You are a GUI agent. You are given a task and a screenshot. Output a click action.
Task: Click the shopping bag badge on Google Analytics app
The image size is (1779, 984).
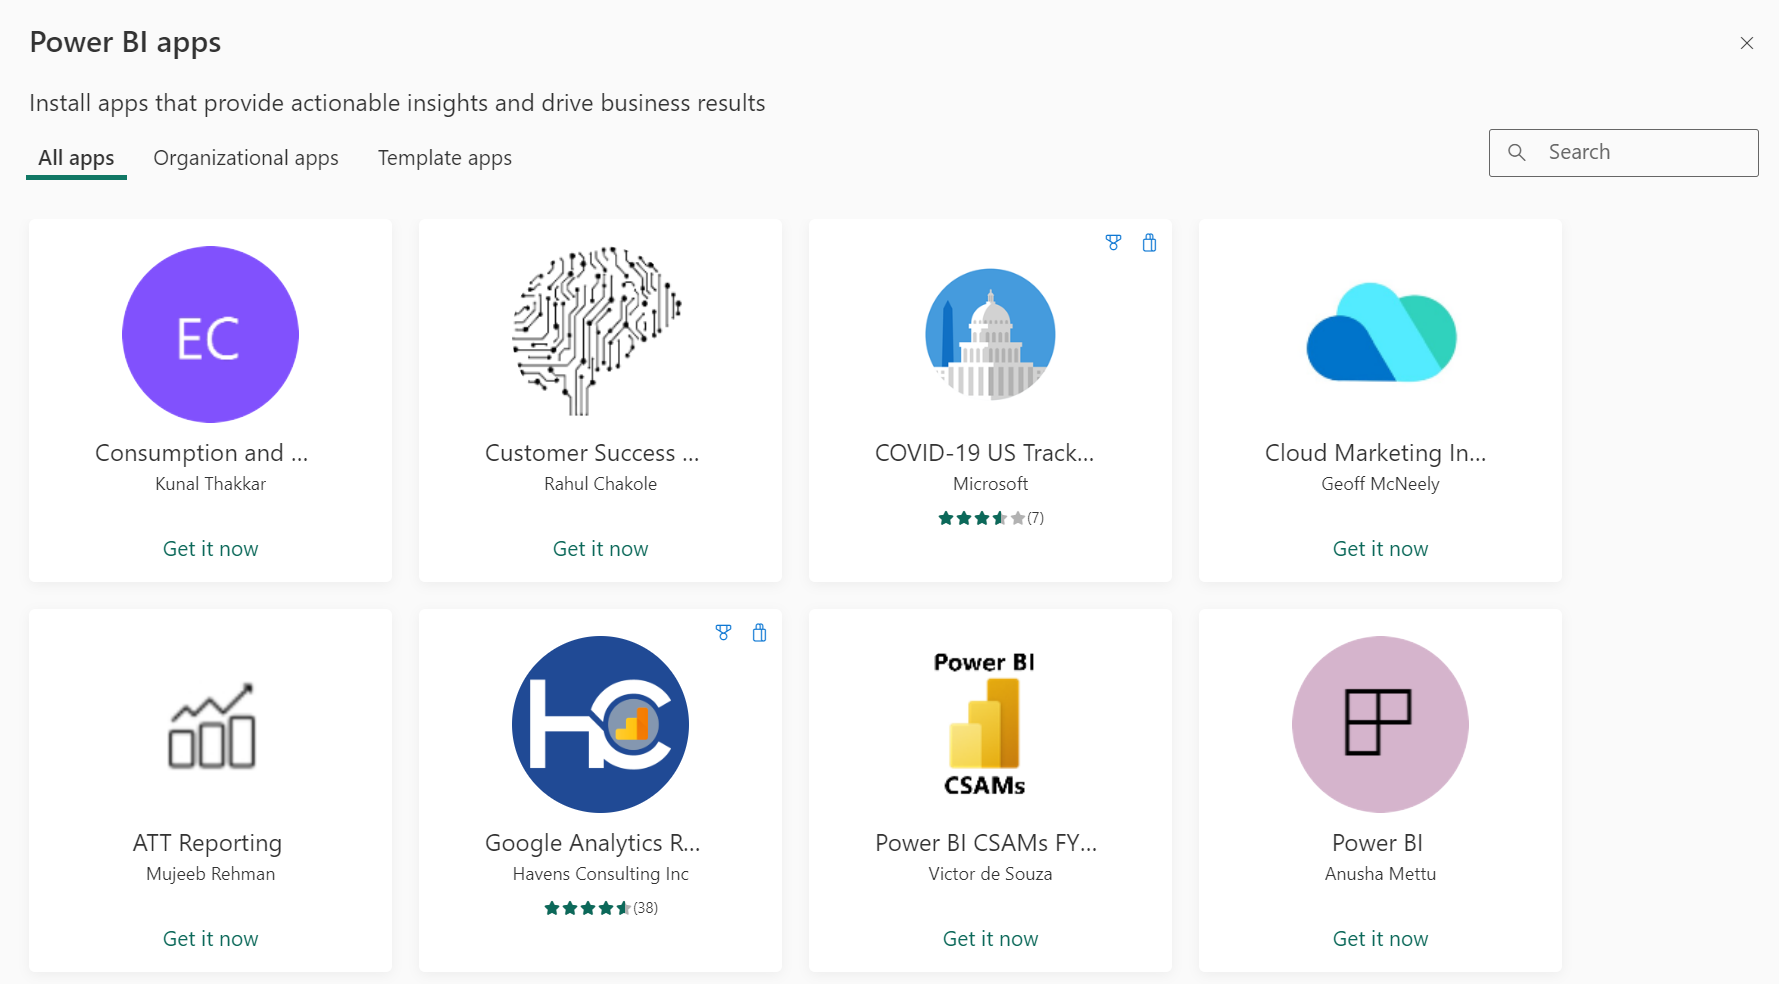point(759,632)
